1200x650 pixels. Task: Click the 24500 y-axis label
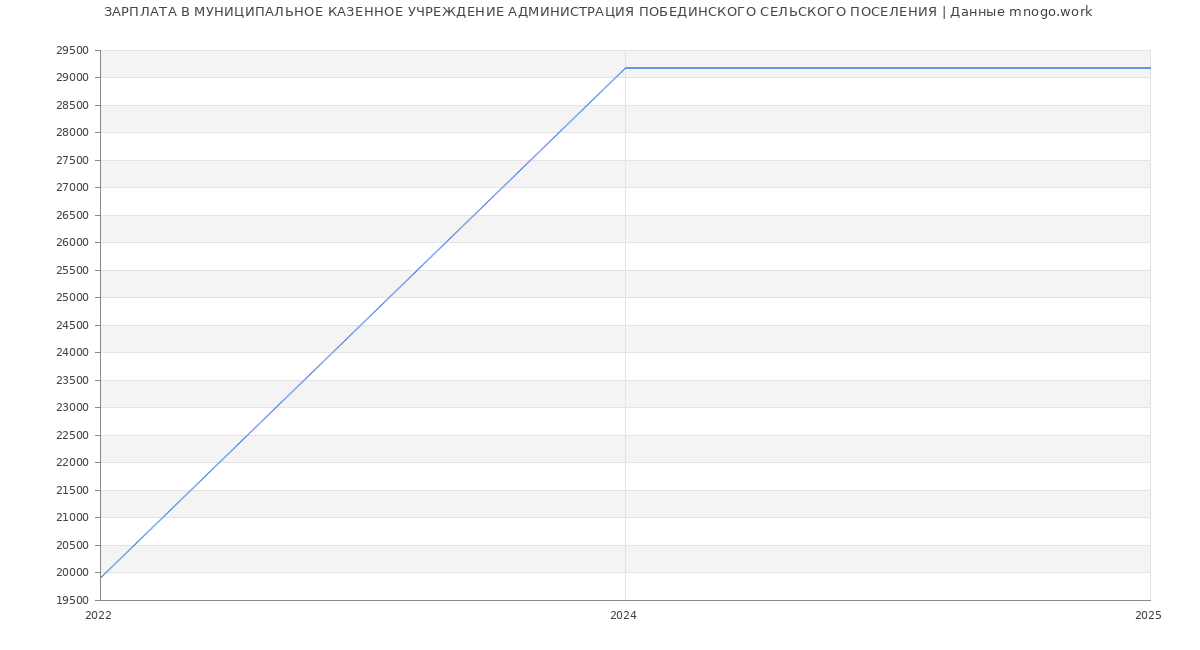coord(72,325)
